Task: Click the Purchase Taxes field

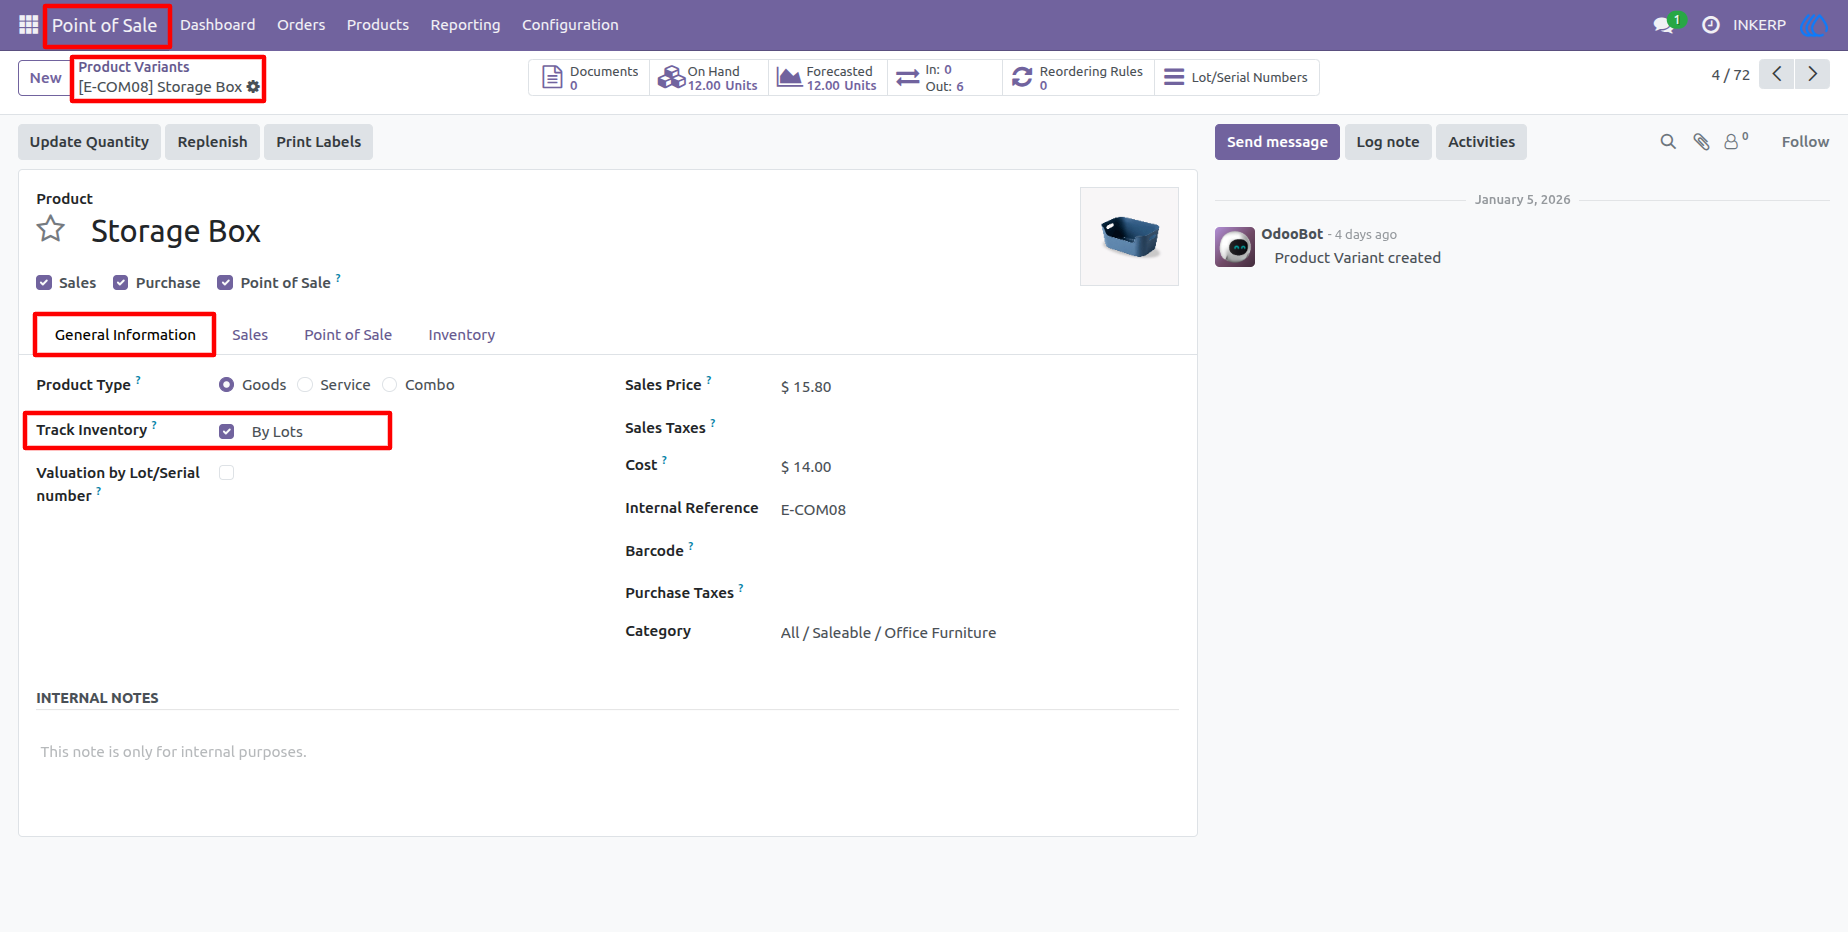Action: [978, 593]
